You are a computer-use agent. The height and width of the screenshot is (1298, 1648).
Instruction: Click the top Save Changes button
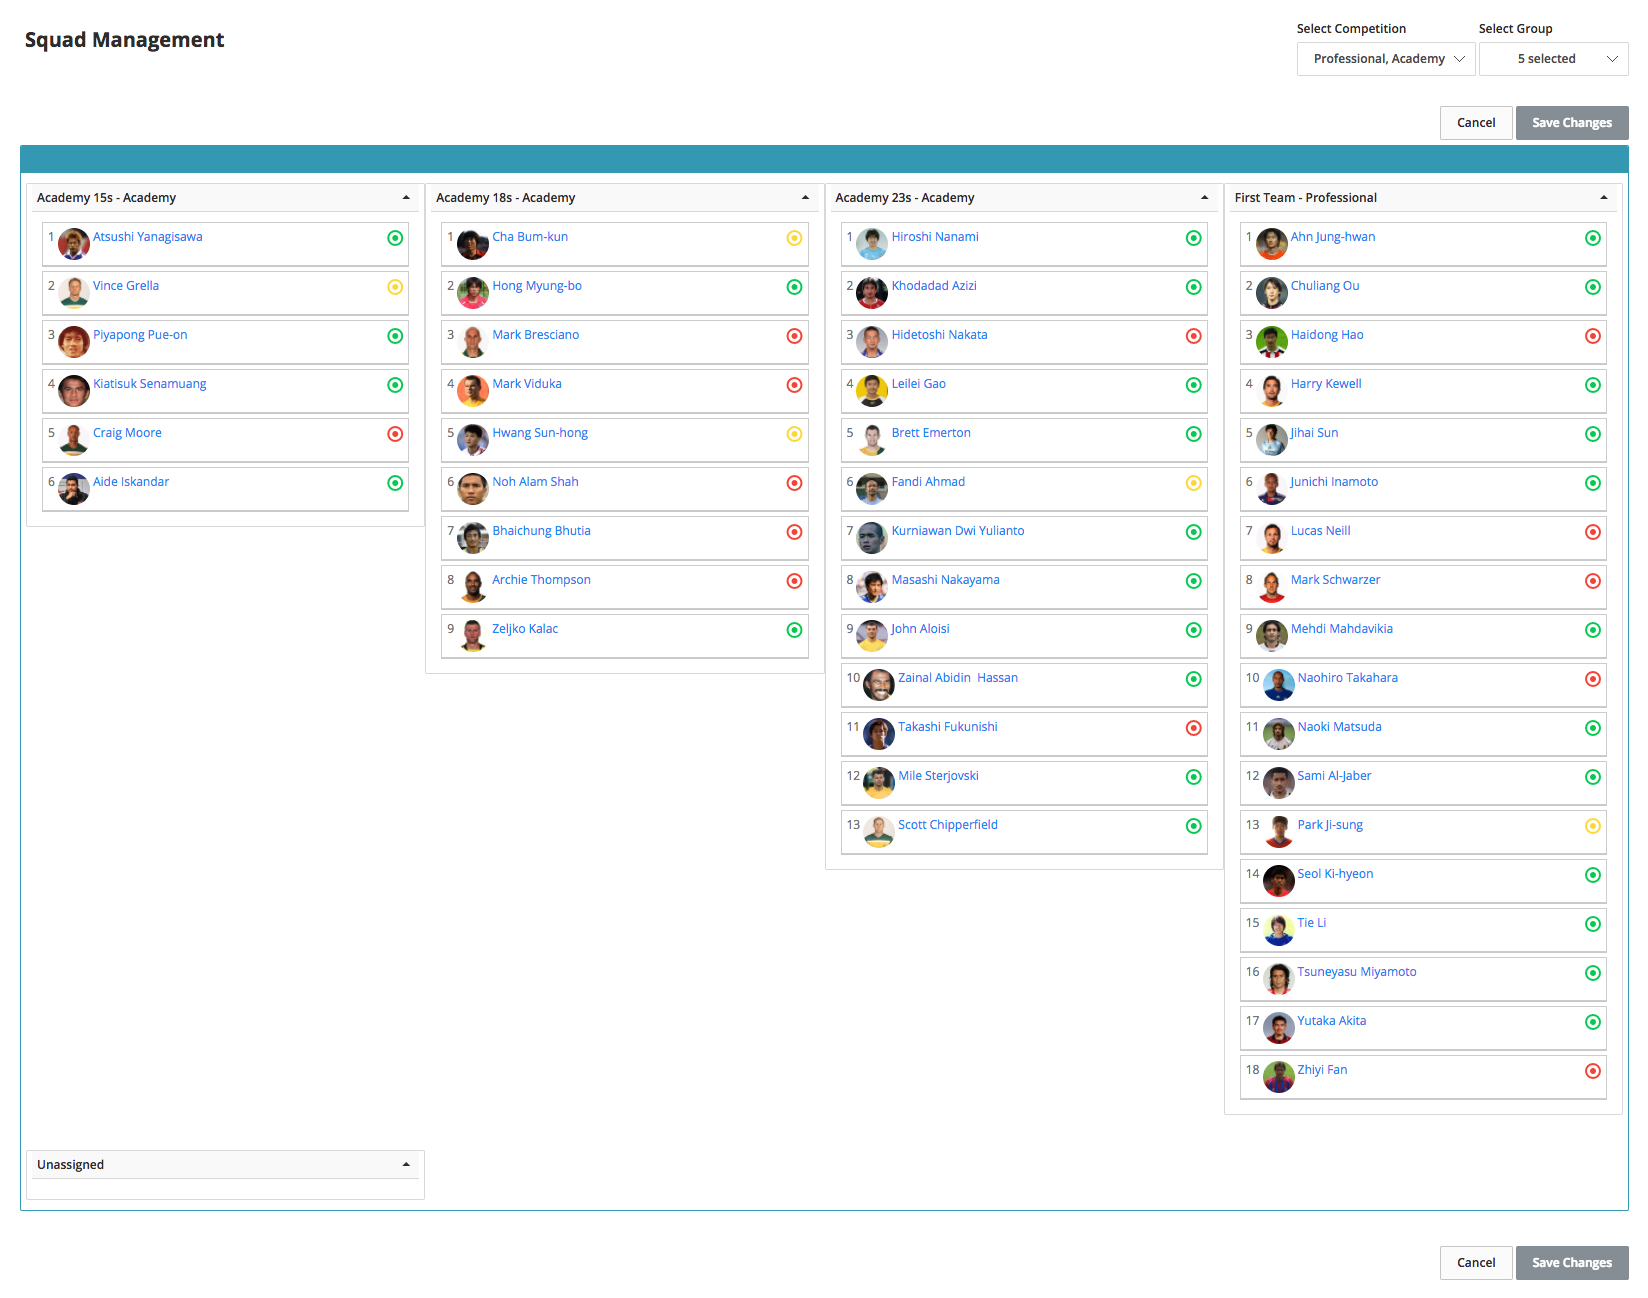tap(1572, 123)
